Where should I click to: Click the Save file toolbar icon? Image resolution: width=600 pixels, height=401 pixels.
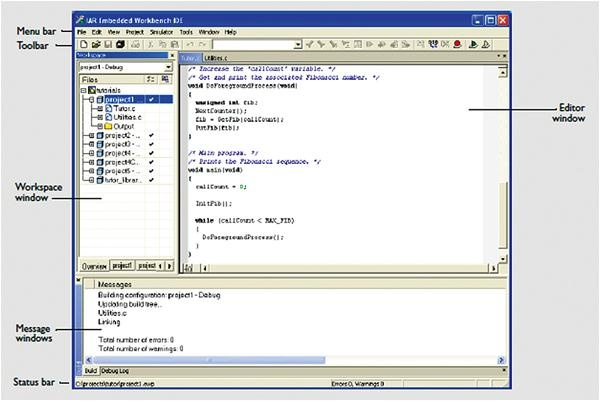[107, 45]
